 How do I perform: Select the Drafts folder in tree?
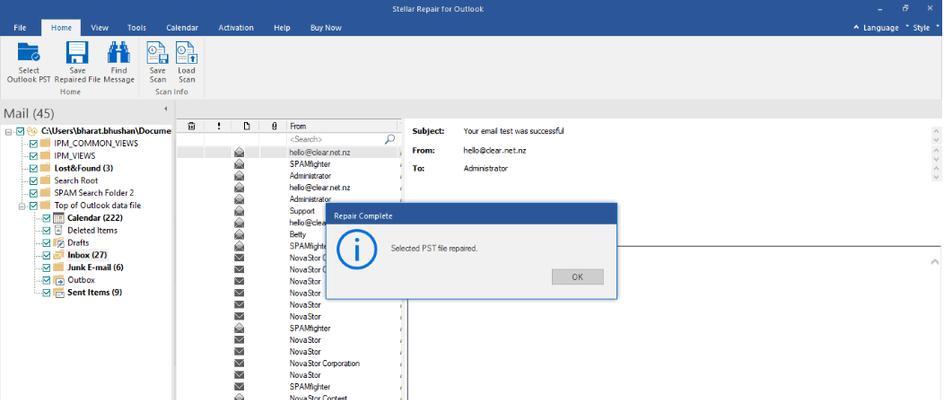click(78, 243)
